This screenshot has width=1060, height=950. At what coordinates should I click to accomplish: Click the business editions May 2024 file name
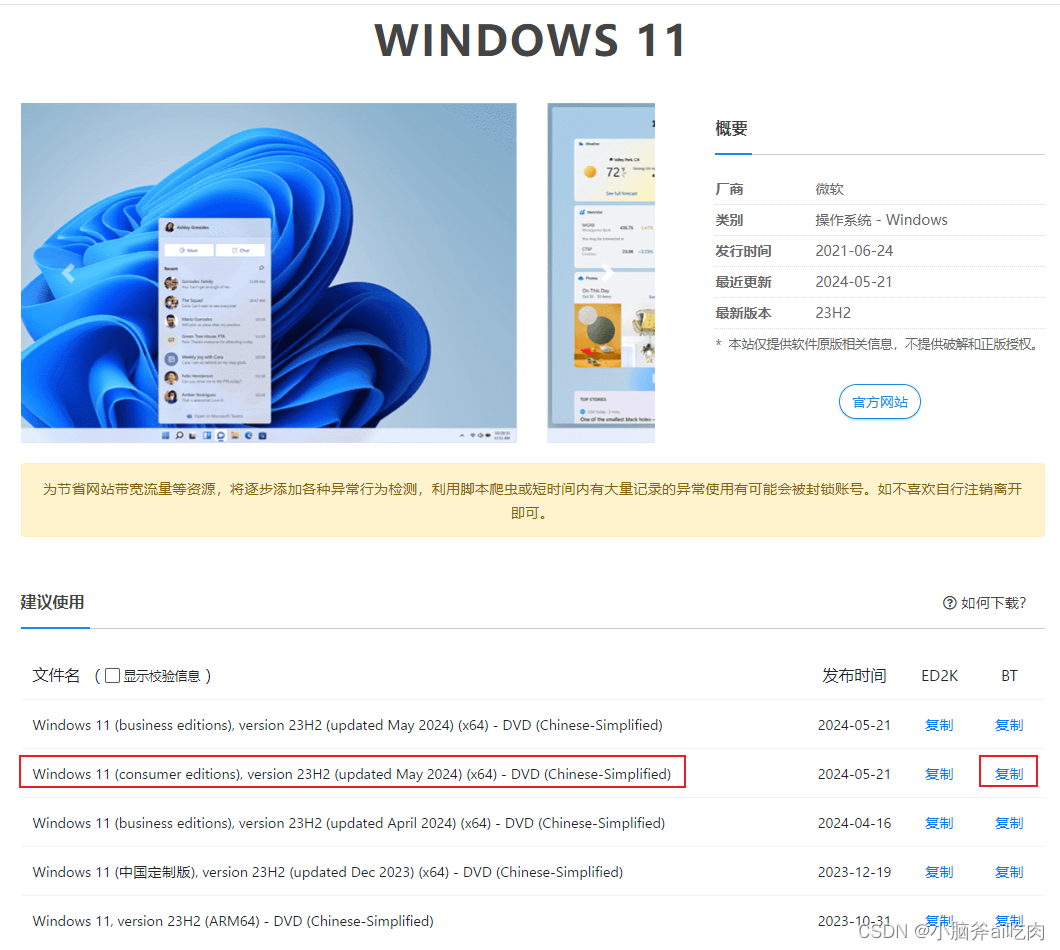coord(347,725)
